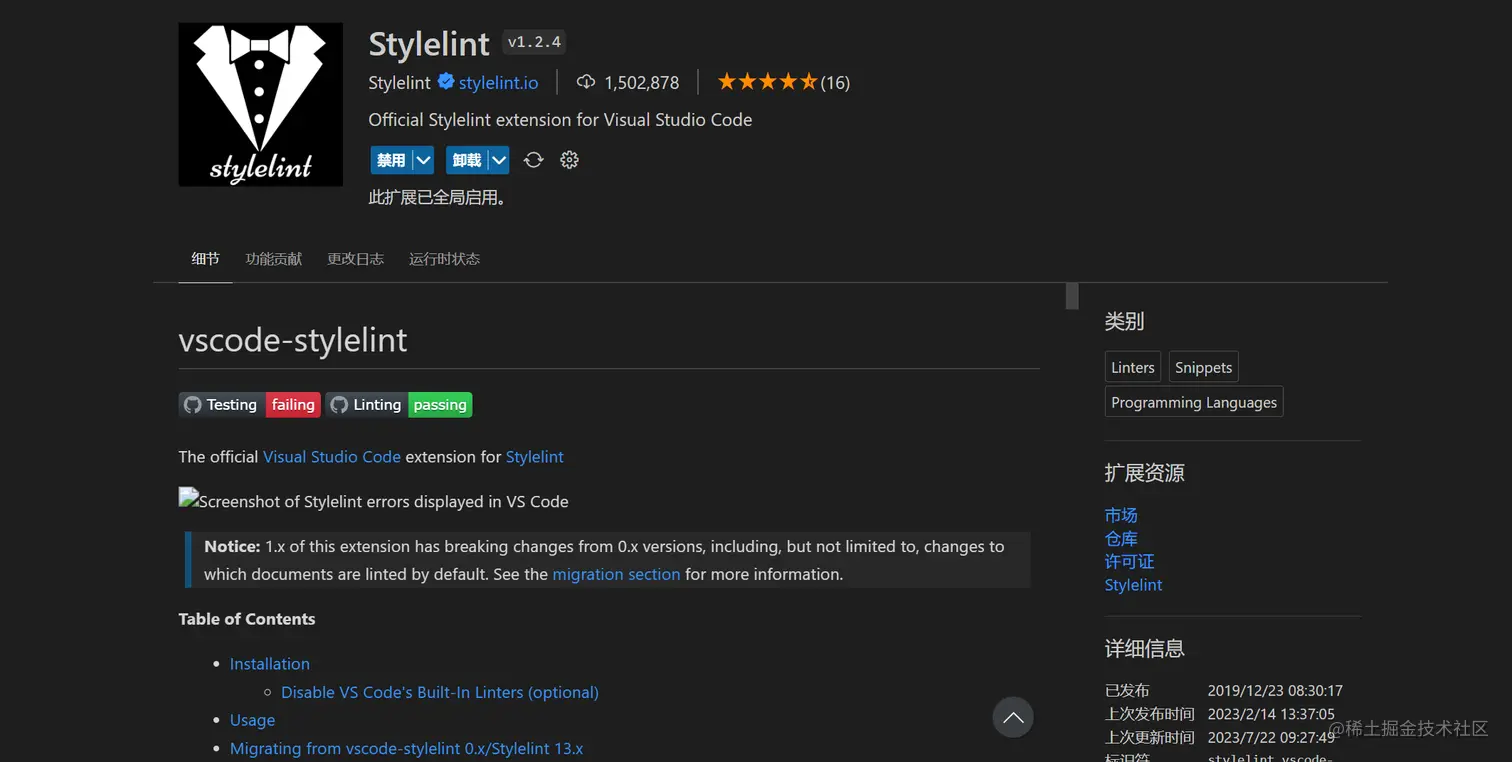Expand the 禁用 dropdown arrow
The height and width of the screenshot is (762, 1512).
(424, 160)
